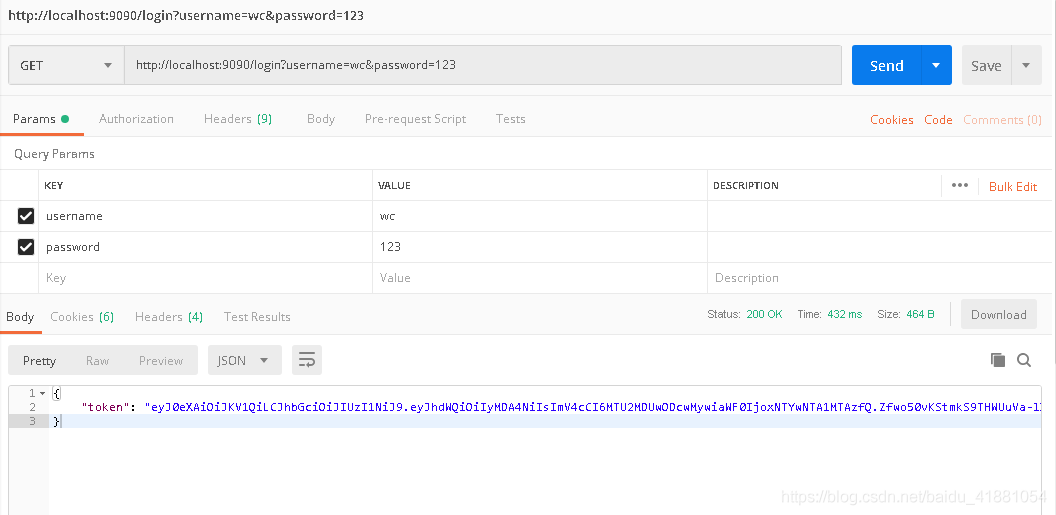Click the request URL input field
This screenshot has width=1056, height=515.
point(483,65)
